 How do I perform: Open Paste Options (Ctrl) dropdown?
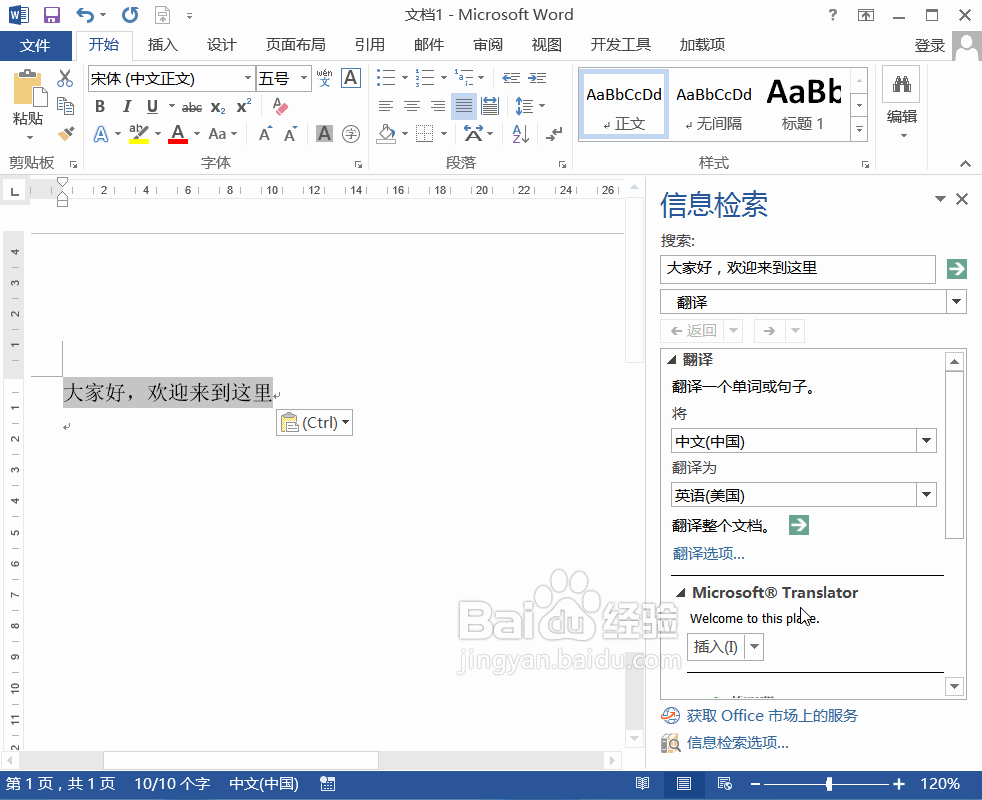click(x=314, y=423)
